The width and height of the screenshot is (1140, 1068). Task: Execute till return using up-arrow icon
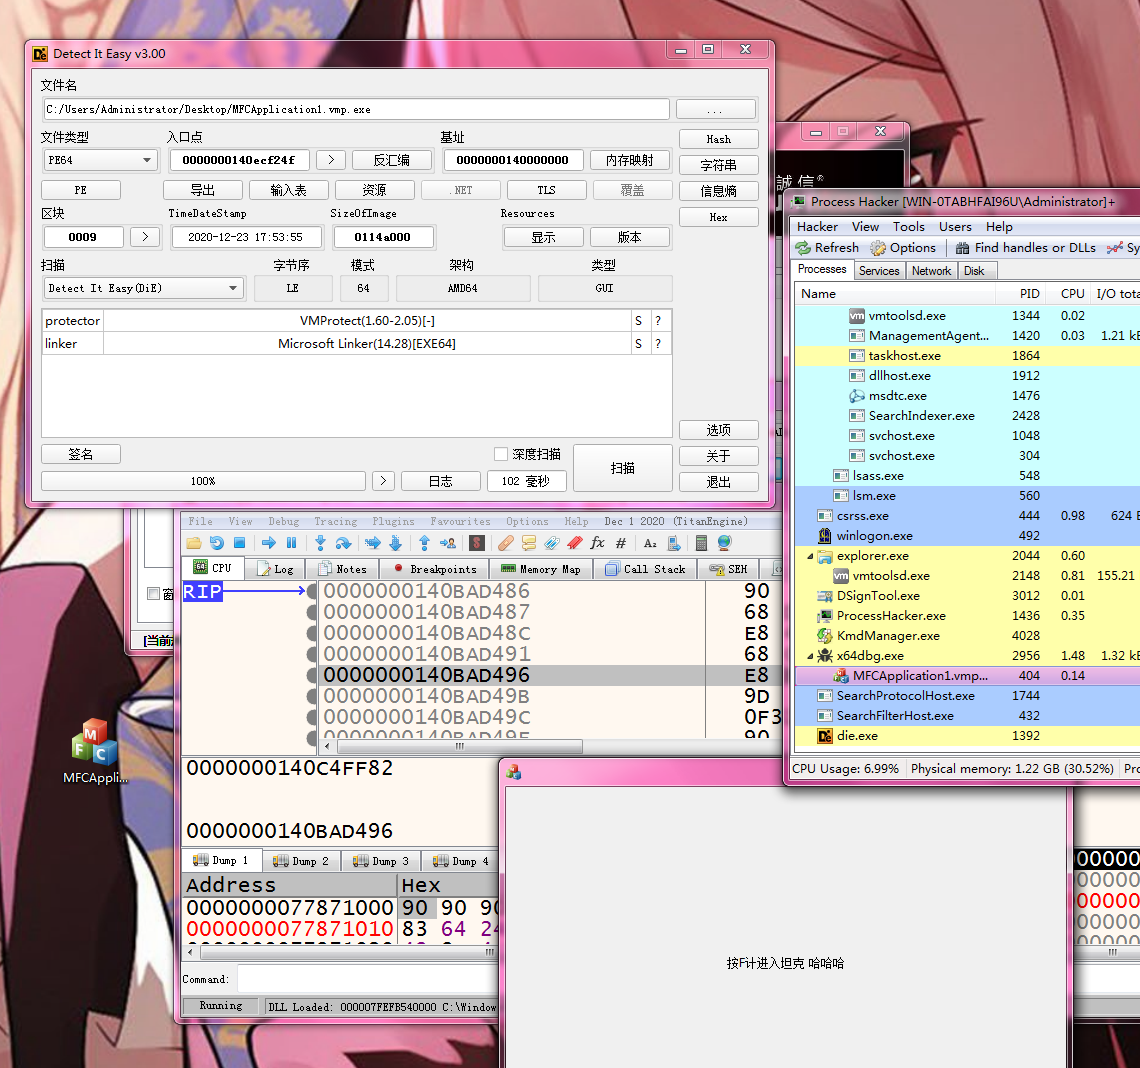425,543
